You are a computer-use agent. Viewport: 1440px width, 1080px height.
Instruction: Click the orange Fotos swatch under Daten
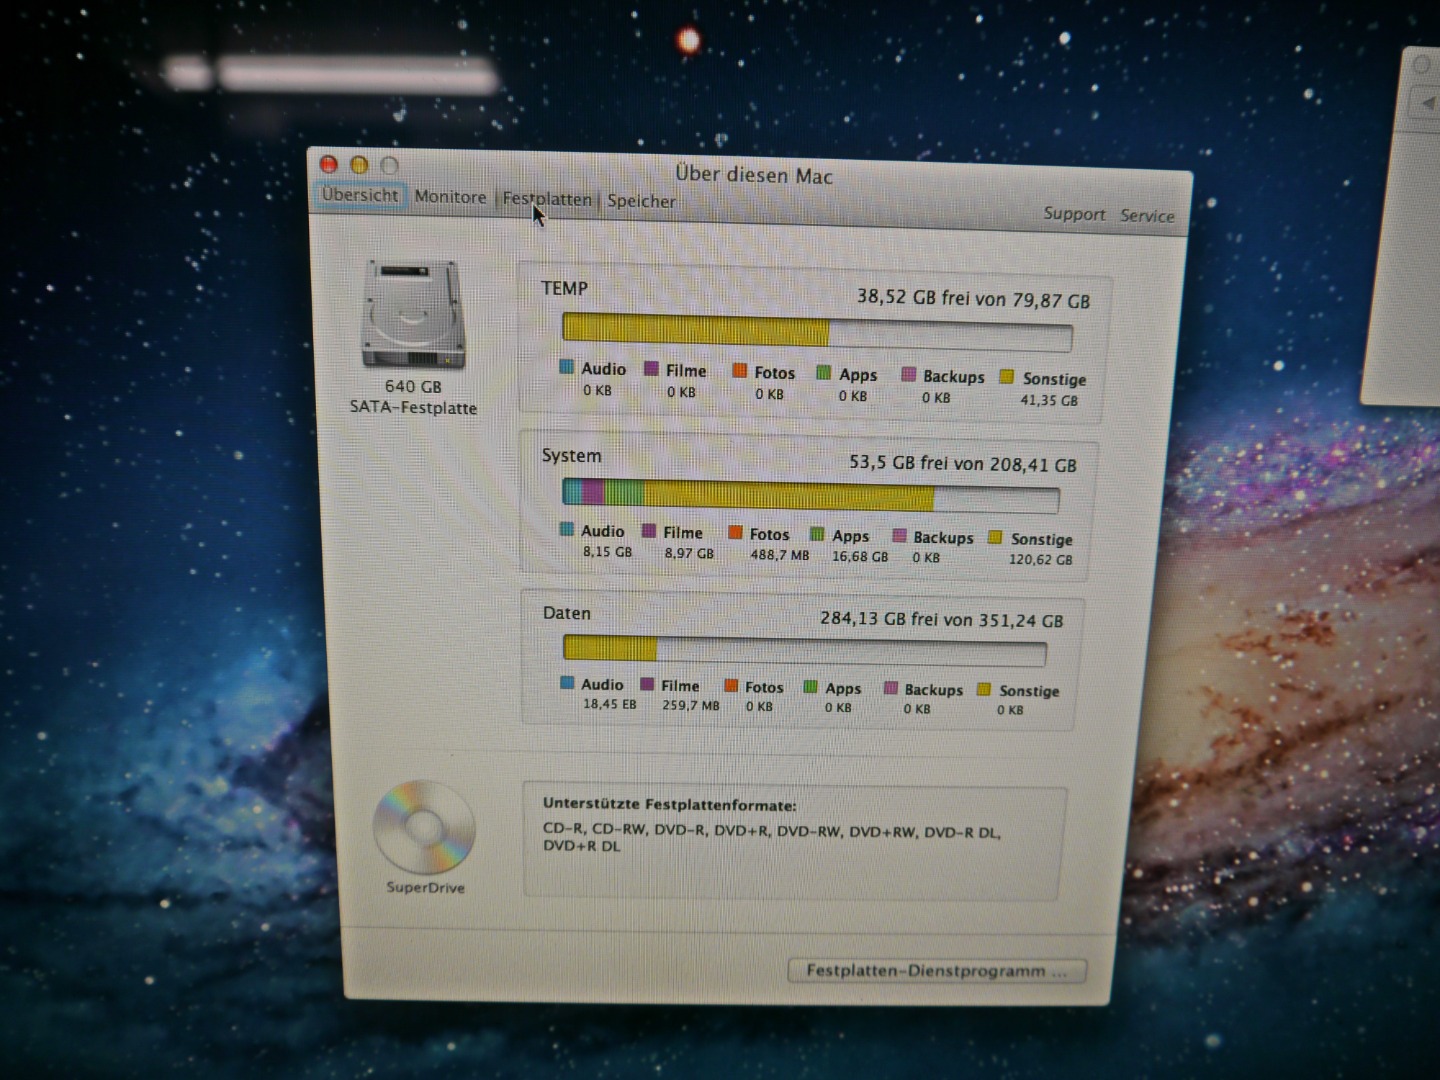click(x=731, y=686)
